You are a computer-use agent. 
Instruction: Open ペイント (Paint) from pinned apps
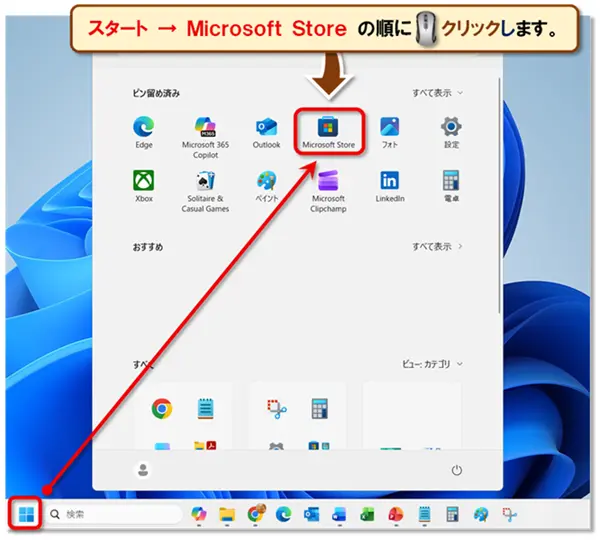pyautogui.click(x=266, y=186)
